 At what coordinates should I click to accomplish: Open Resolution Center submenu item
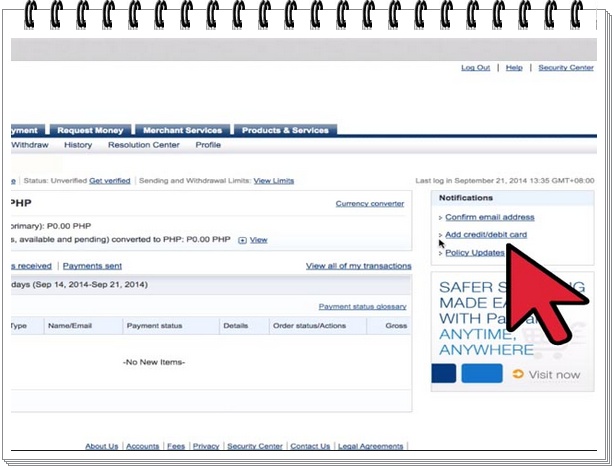point(144,145)
